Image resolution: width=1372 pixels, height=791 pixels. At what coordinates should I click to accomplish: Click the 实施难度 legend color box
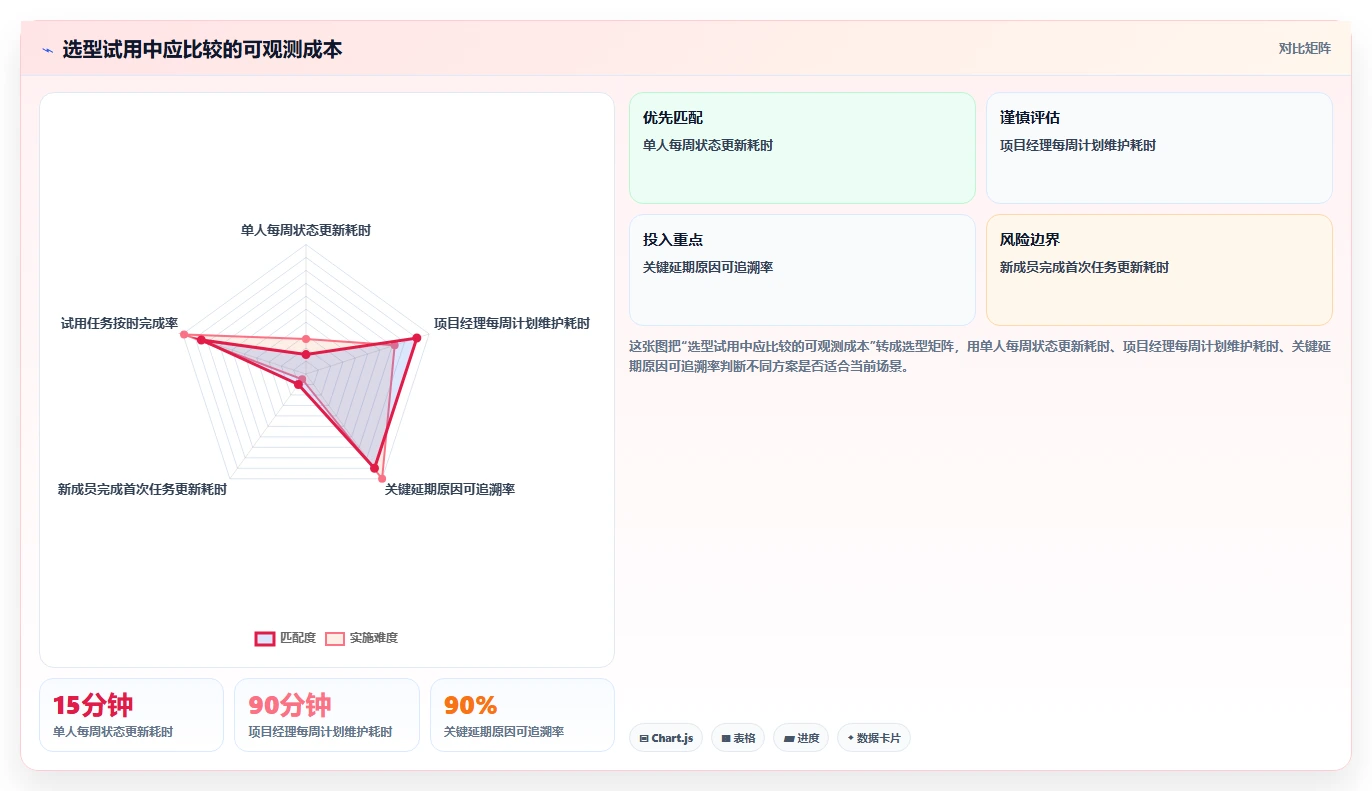click(x=335, y=639)
